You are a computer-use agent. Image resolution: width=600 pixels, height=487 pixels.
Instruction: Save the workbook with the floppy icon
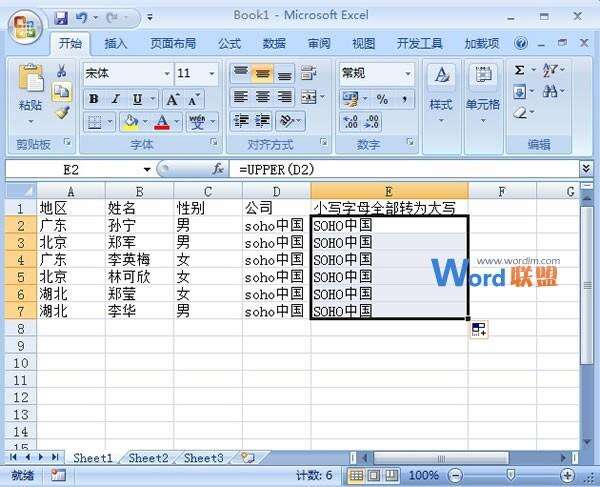click(x=61, y=18)
